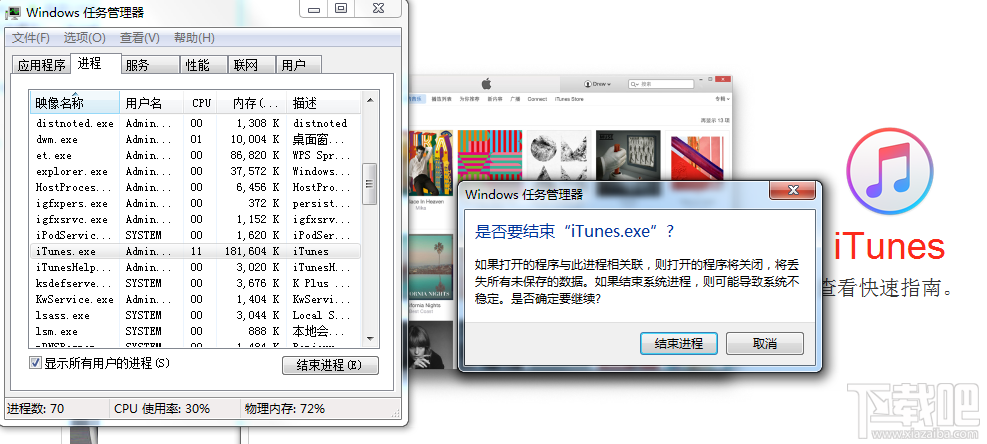
Task: Click 进程数: 70 in status bar
Action: (x=36, y=409)
